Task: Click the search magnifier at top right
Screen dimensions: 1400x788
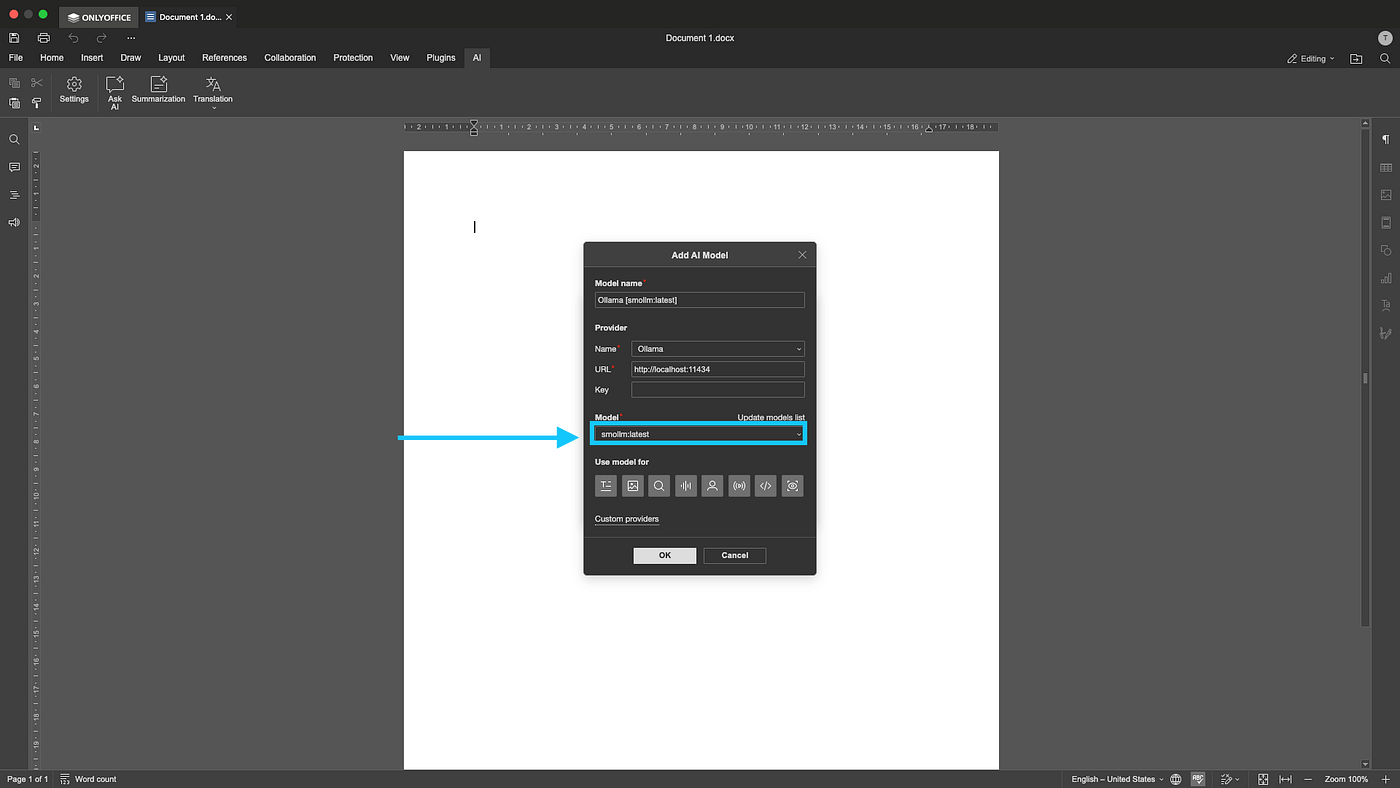Action: pyautogui.click(x=1385, y=59)
